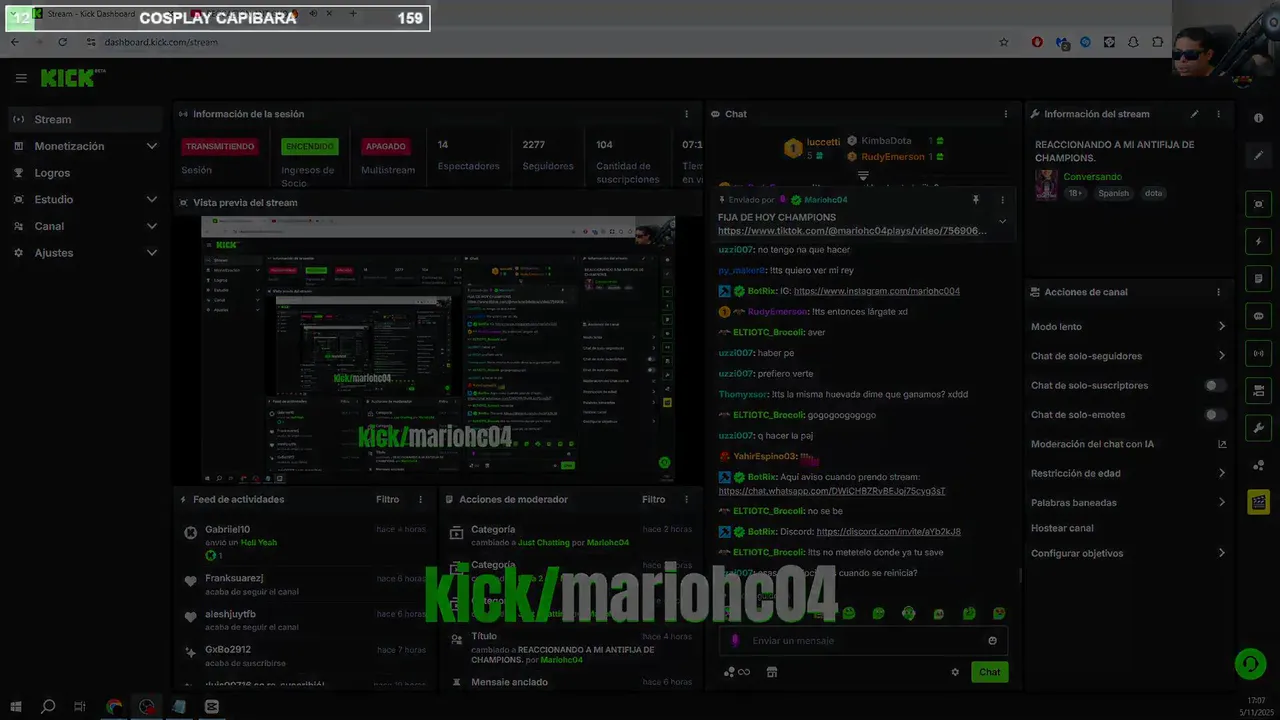This screenshot has height=720, width=1280.
Task: Open the BotRix Discord invite link
Action: tap(888, 532)
